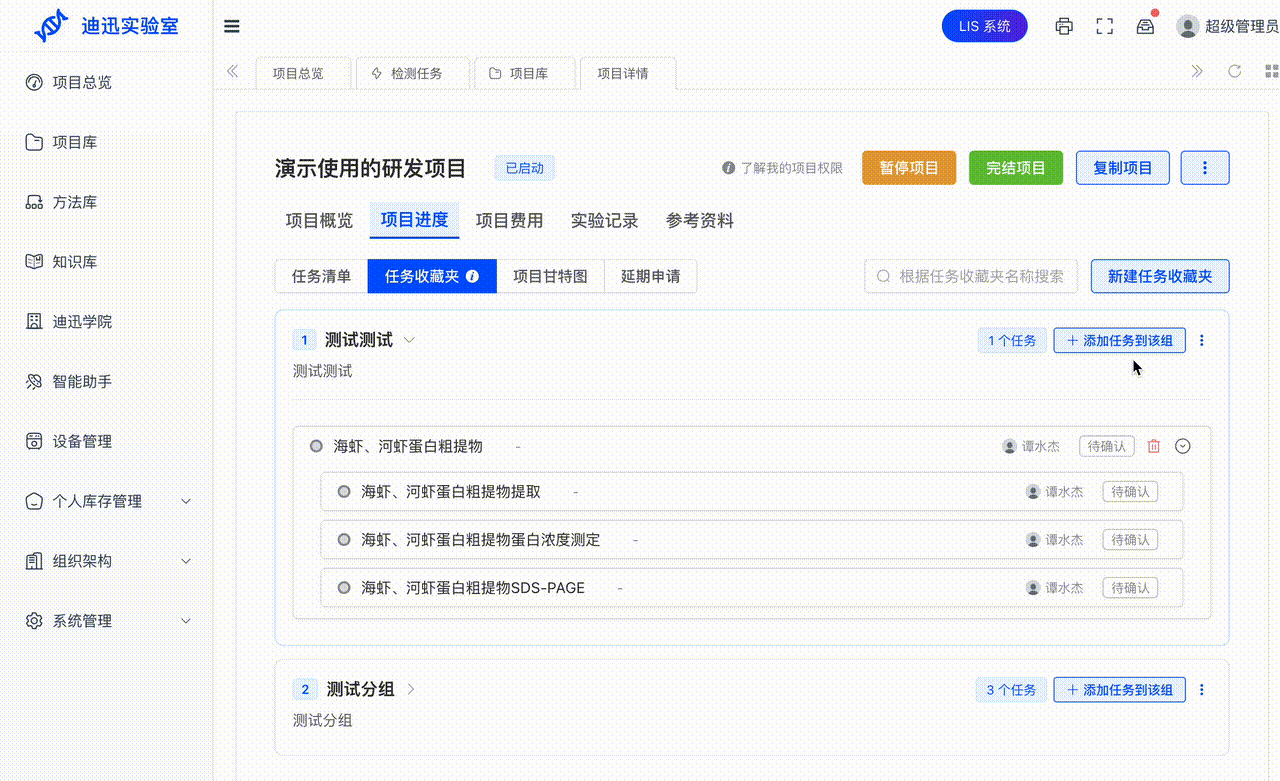Viewport: 1280px width, 781px height.
Task: Click the 组织架构 sidebar icon
Action: point(34,561)
